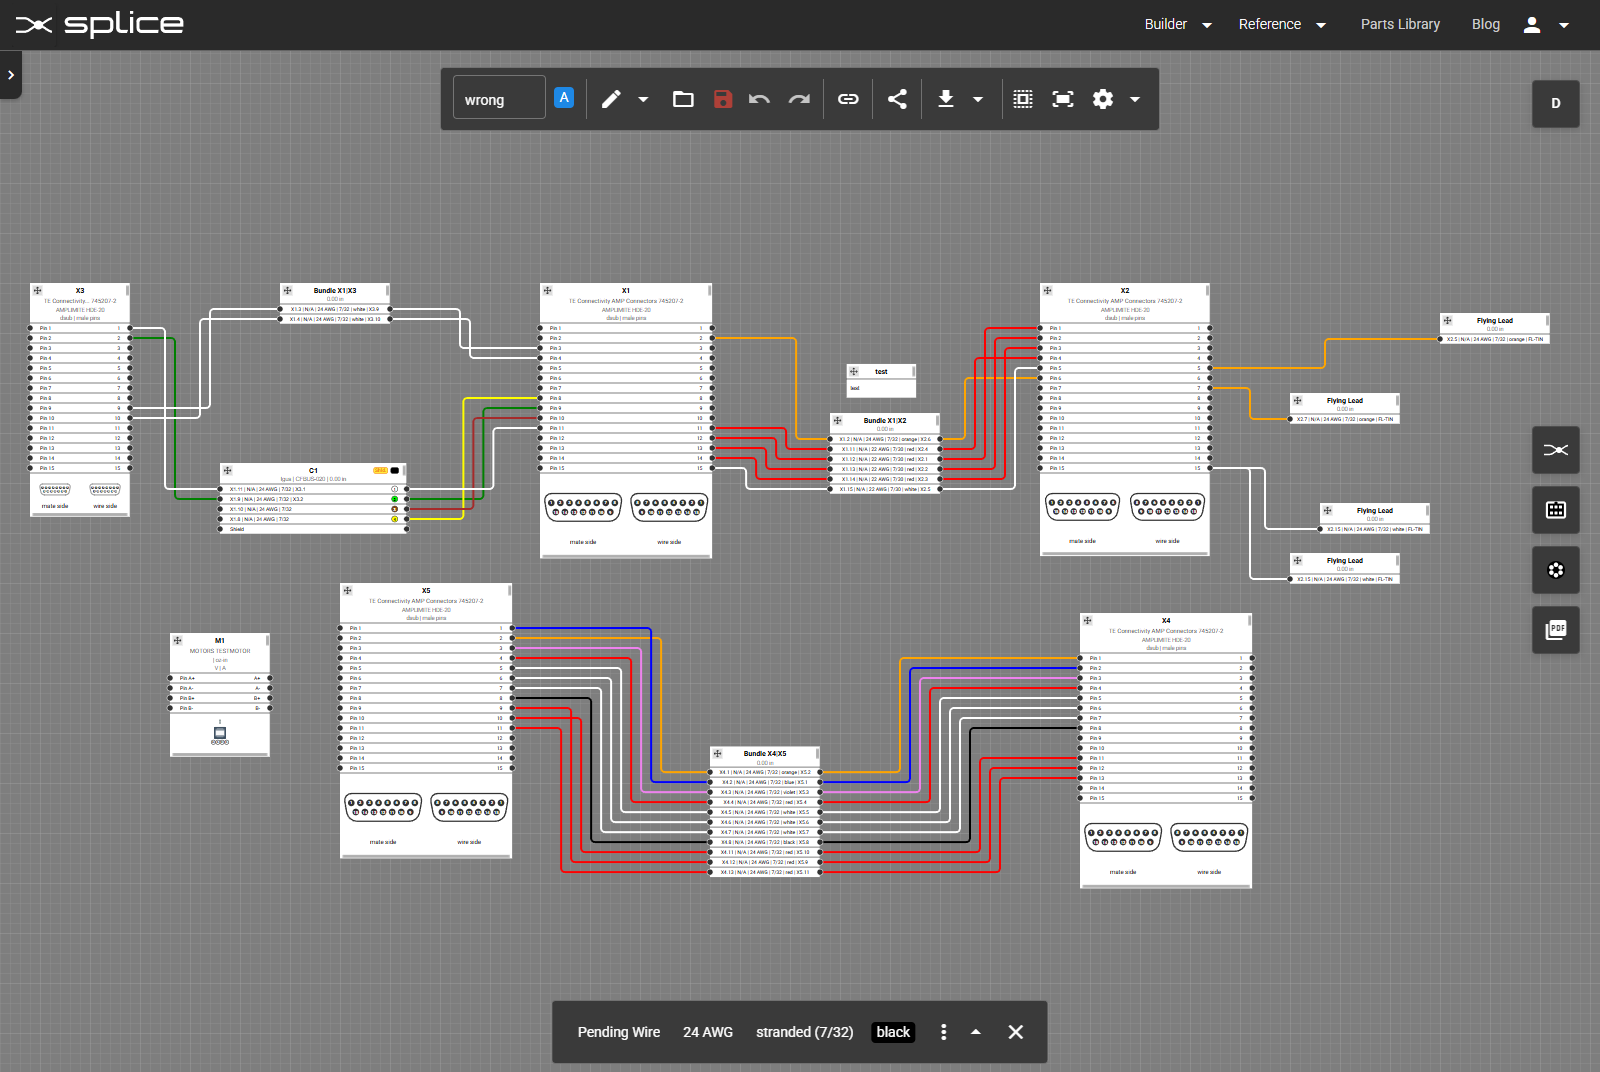The image size is (1600, 1072).
Task: Click the fit-to-screen icon
Action: [1062, 99]
